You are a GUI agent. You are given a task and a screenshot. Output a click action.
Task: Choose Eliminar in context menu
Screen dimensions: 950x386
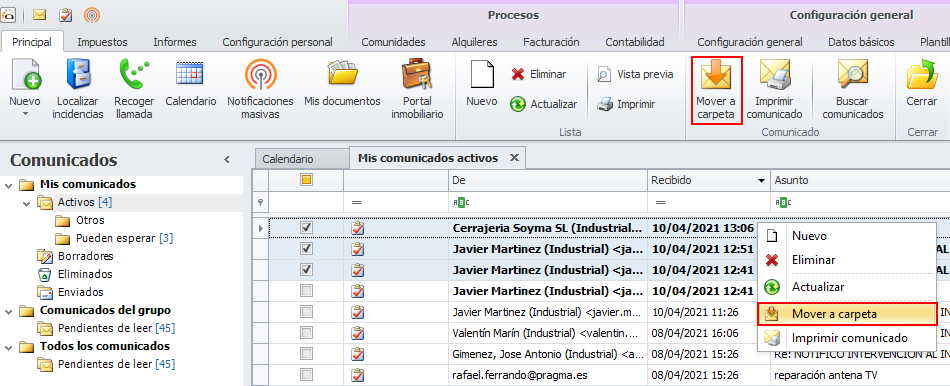848,260
